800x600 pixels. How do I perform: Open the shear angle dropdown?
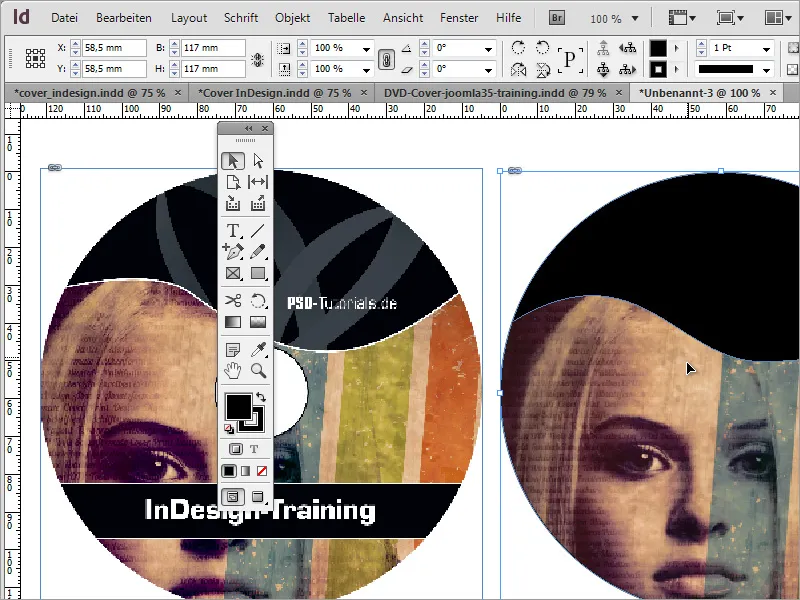click(x=488, y=69)
